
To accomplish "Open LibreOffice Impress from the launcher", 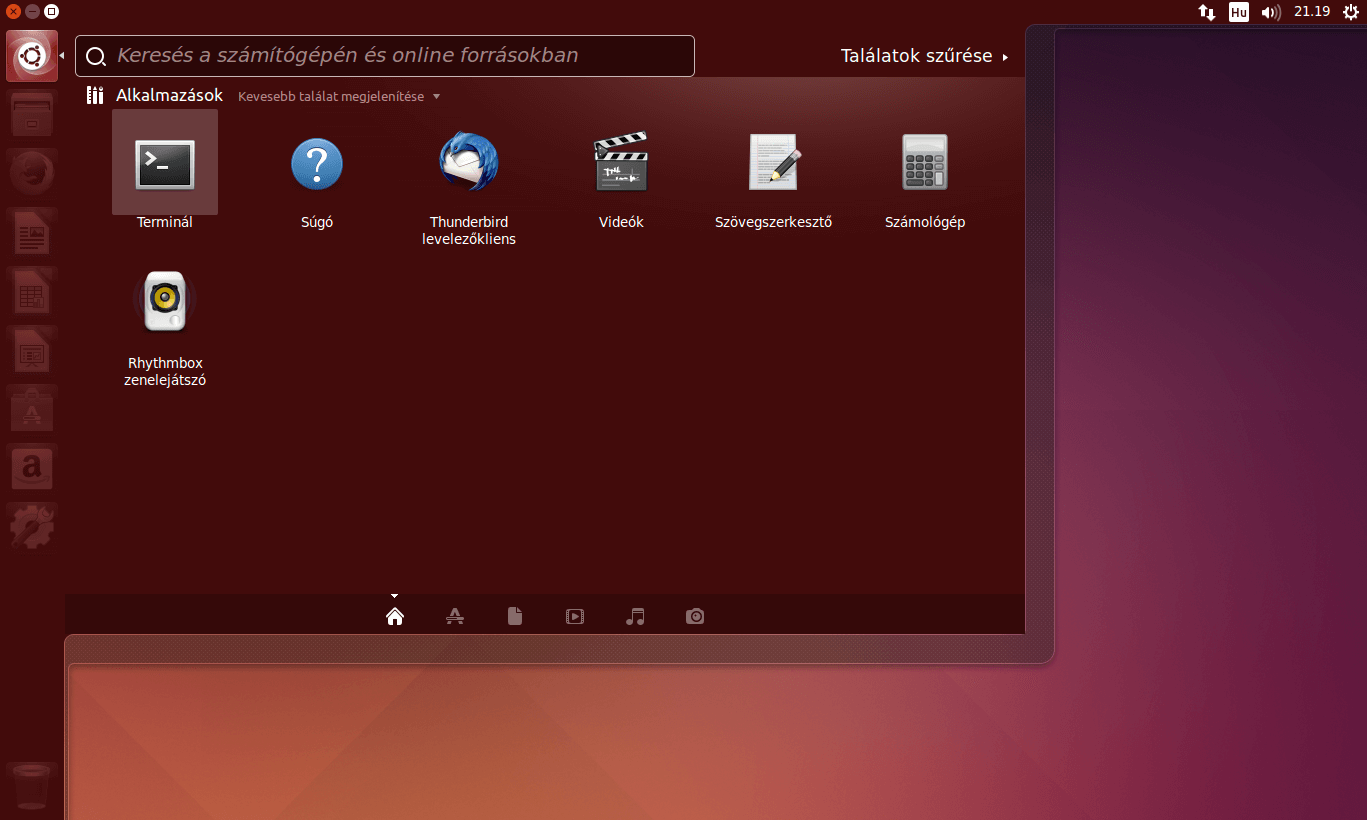I will pyautogui.click(x=32, y=351).
